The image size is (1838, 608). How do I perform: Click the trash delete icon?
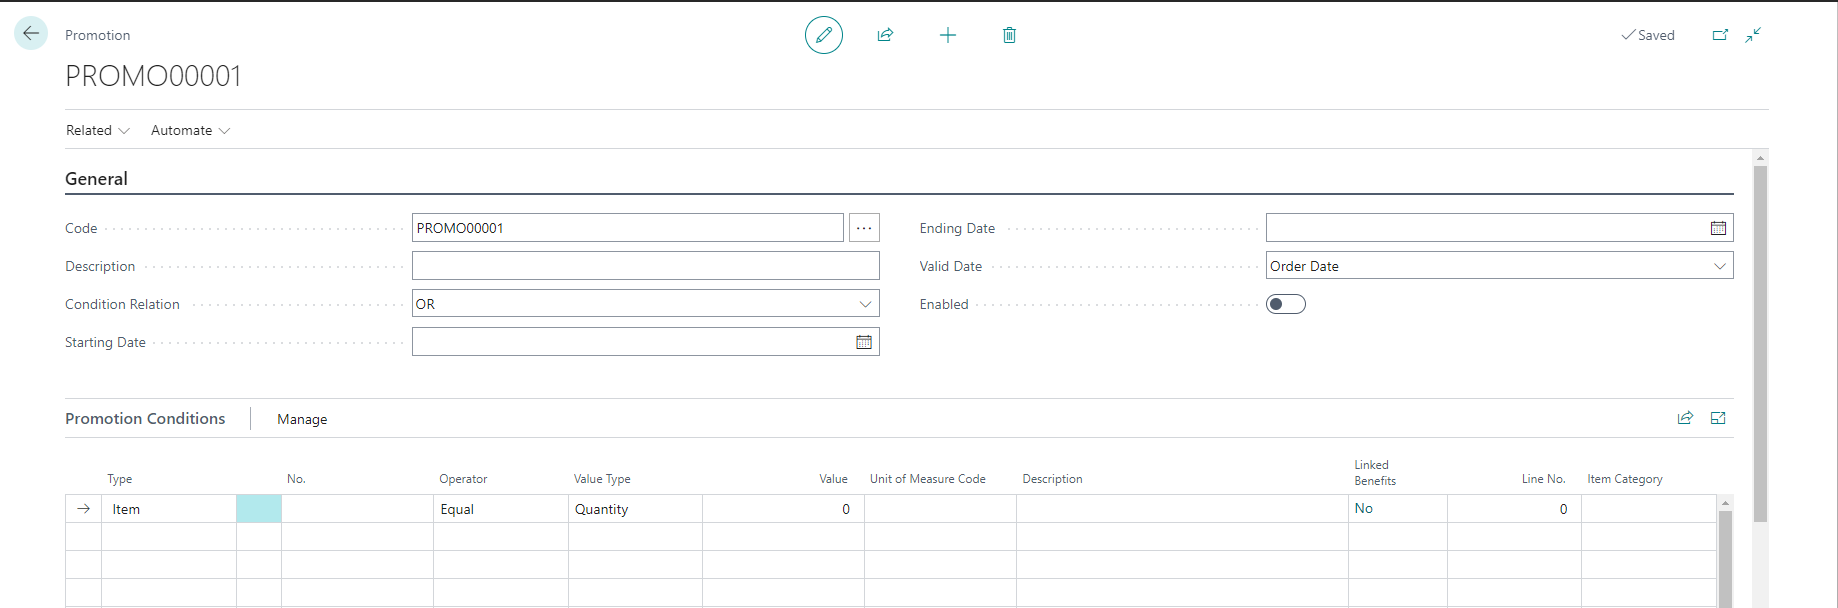pos(1009,35)
